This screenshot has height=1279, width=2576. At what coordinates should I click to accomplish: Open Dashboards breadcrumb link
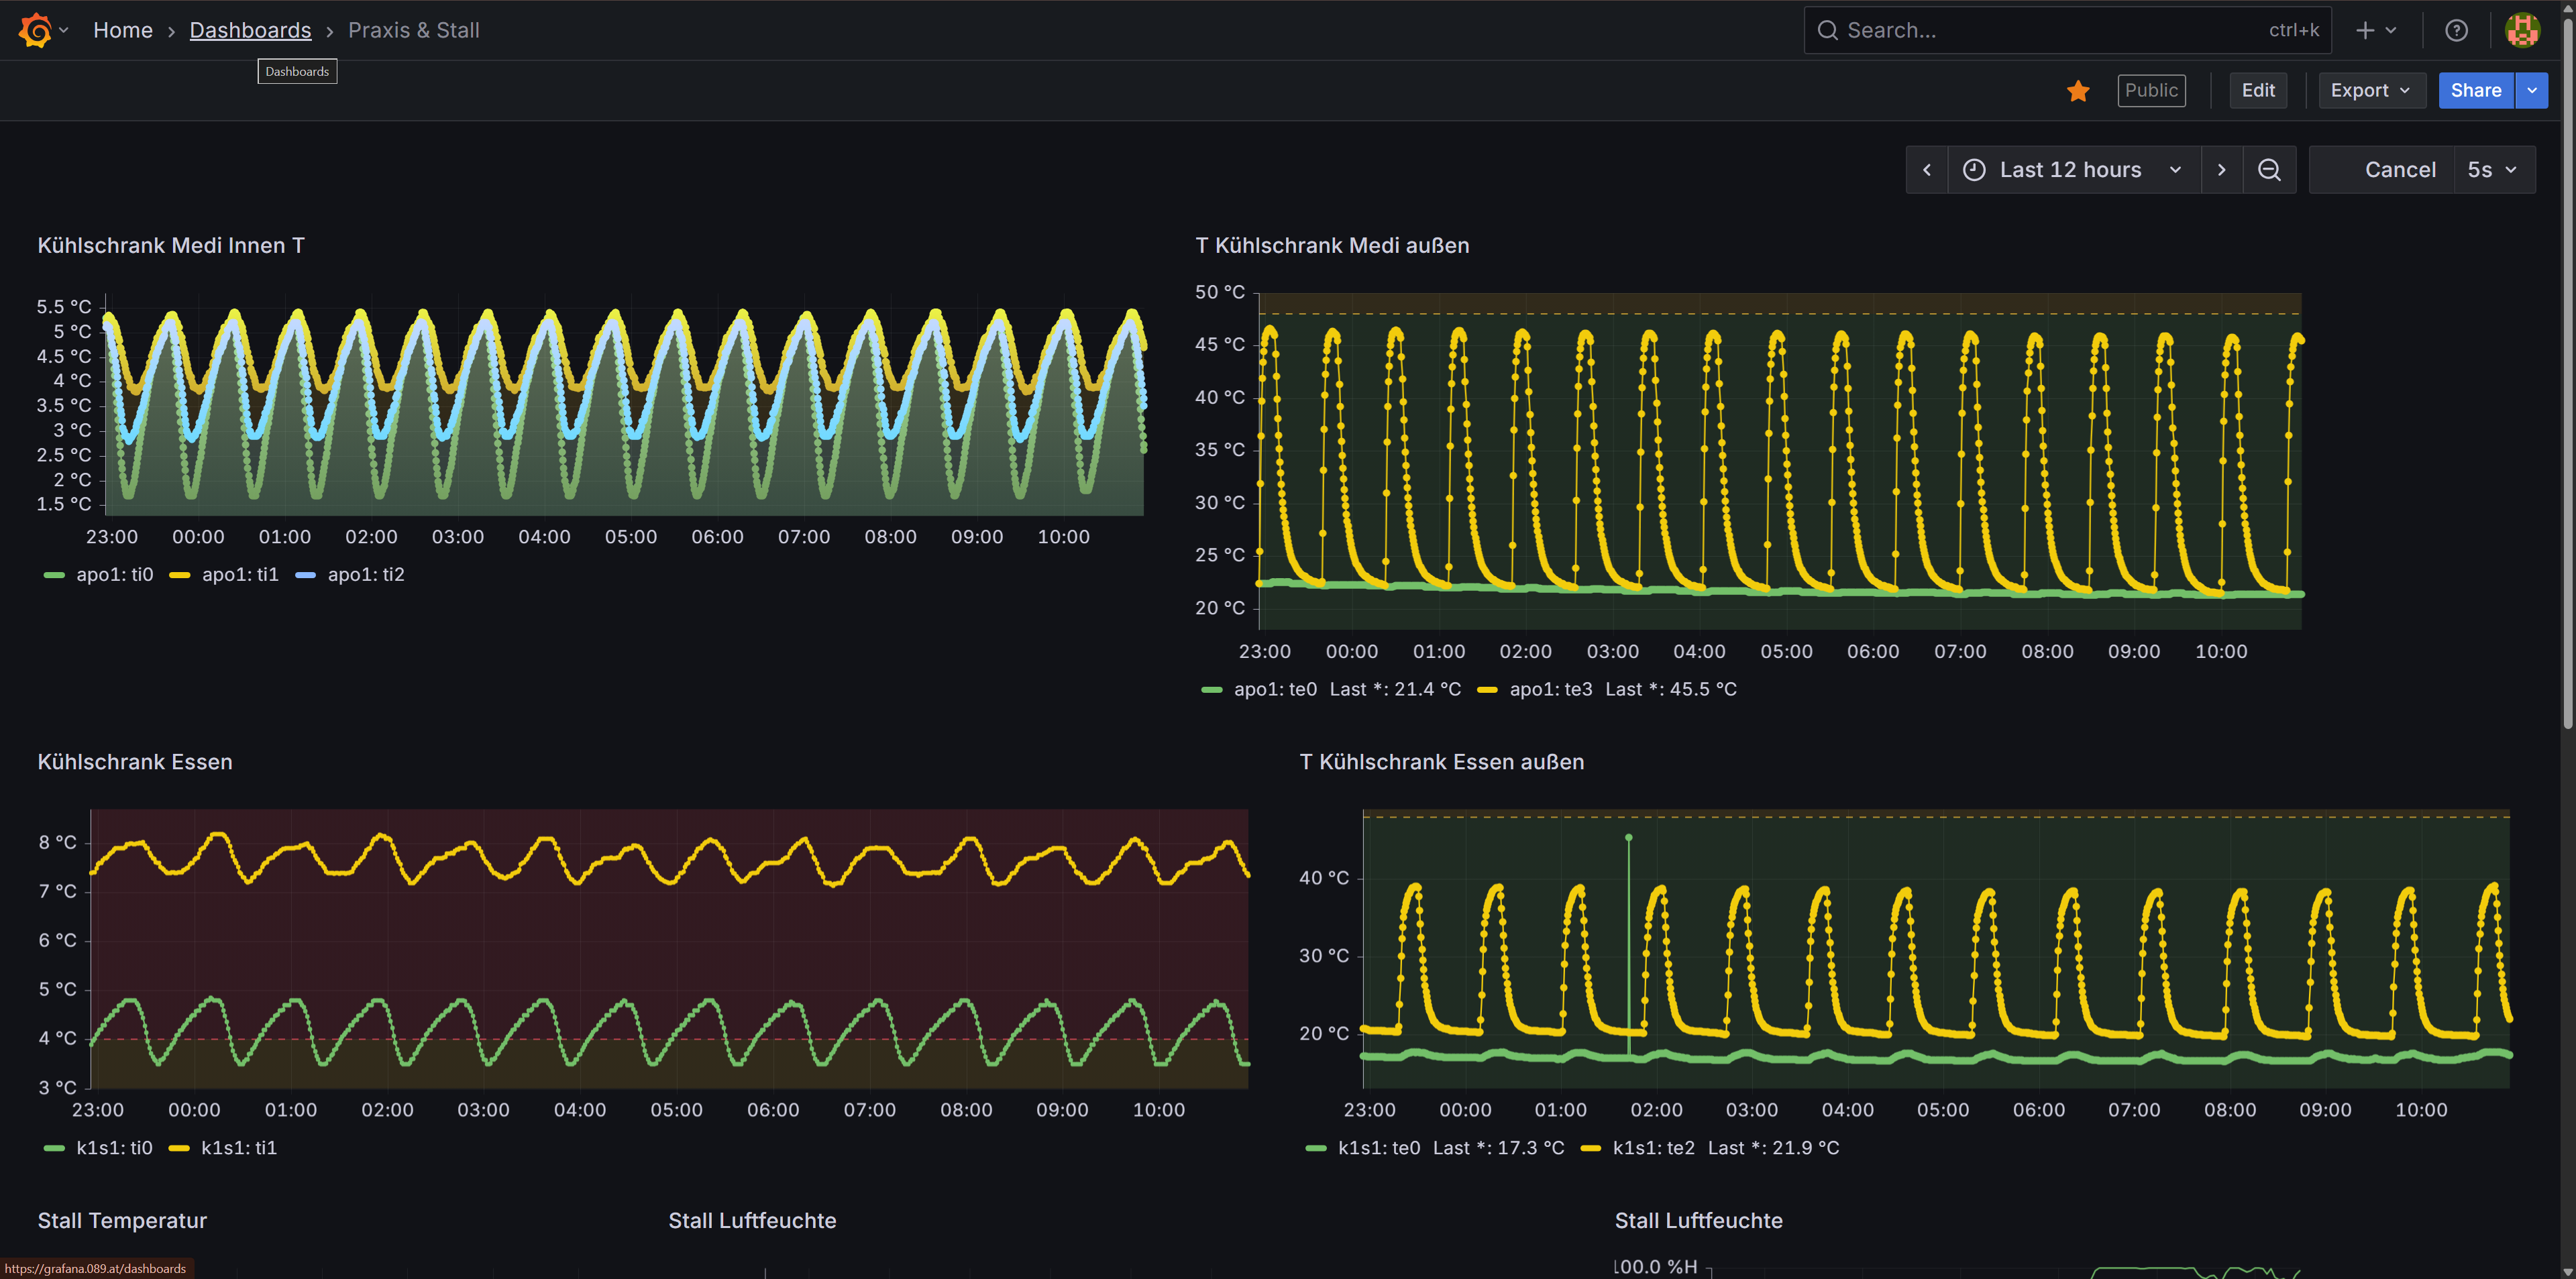250,30
